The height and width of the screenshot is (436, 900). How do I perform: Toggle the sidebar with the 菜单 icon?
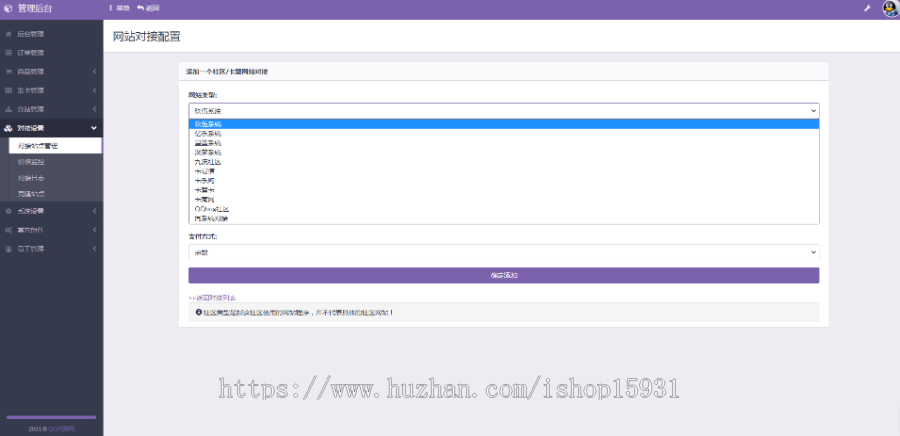pyautogui.click(x=111, y=9)
